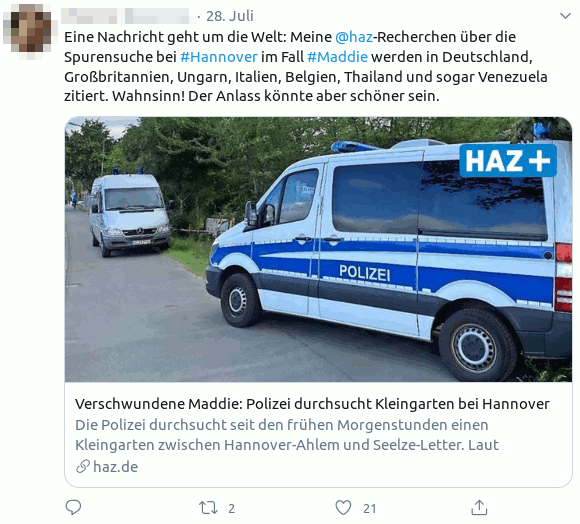Expand the tweet options chevron

click(565, 16)
